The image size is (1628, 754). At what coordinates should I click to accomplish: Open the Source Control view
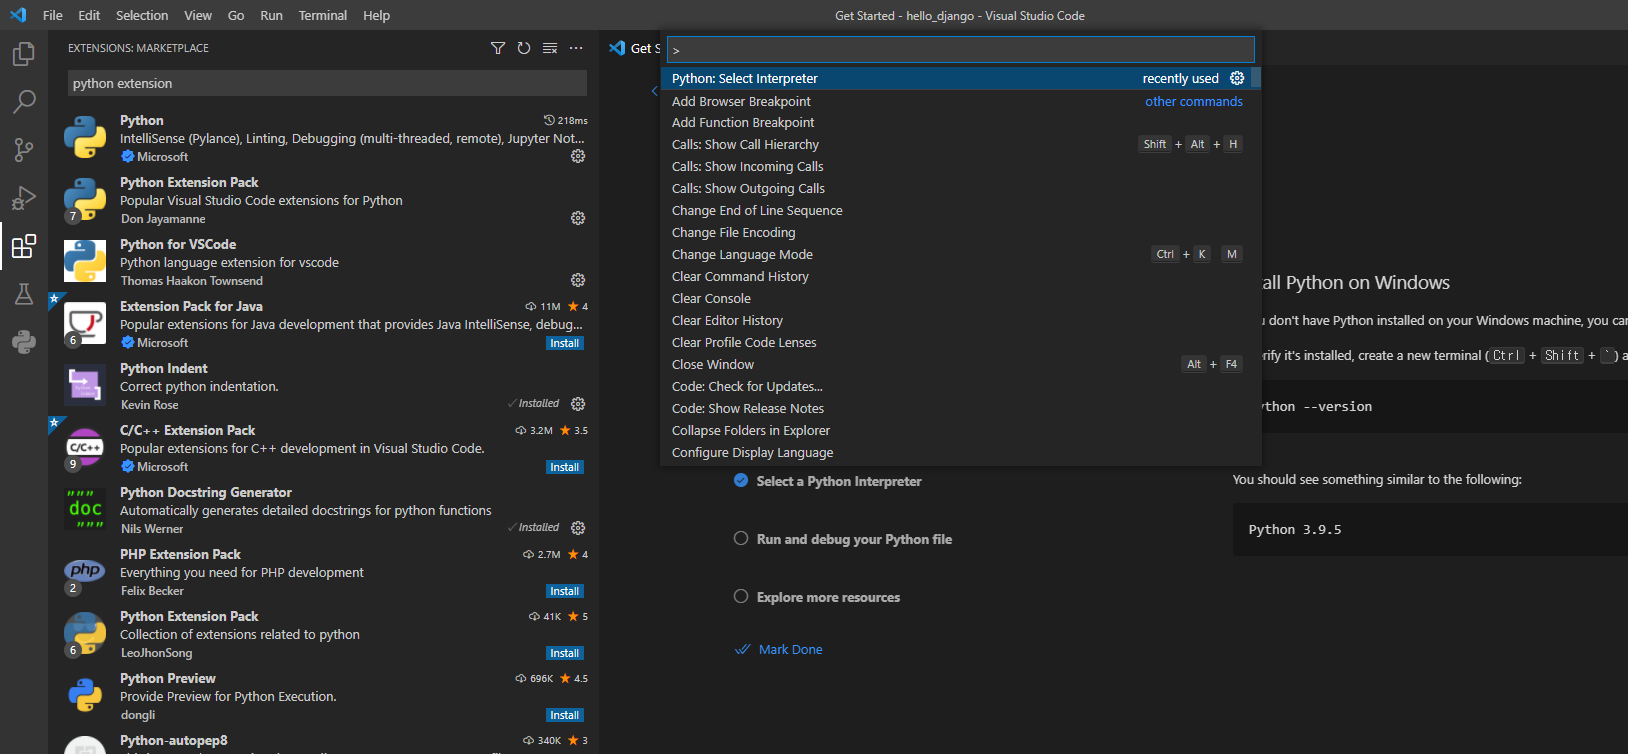tap(24, 150)
